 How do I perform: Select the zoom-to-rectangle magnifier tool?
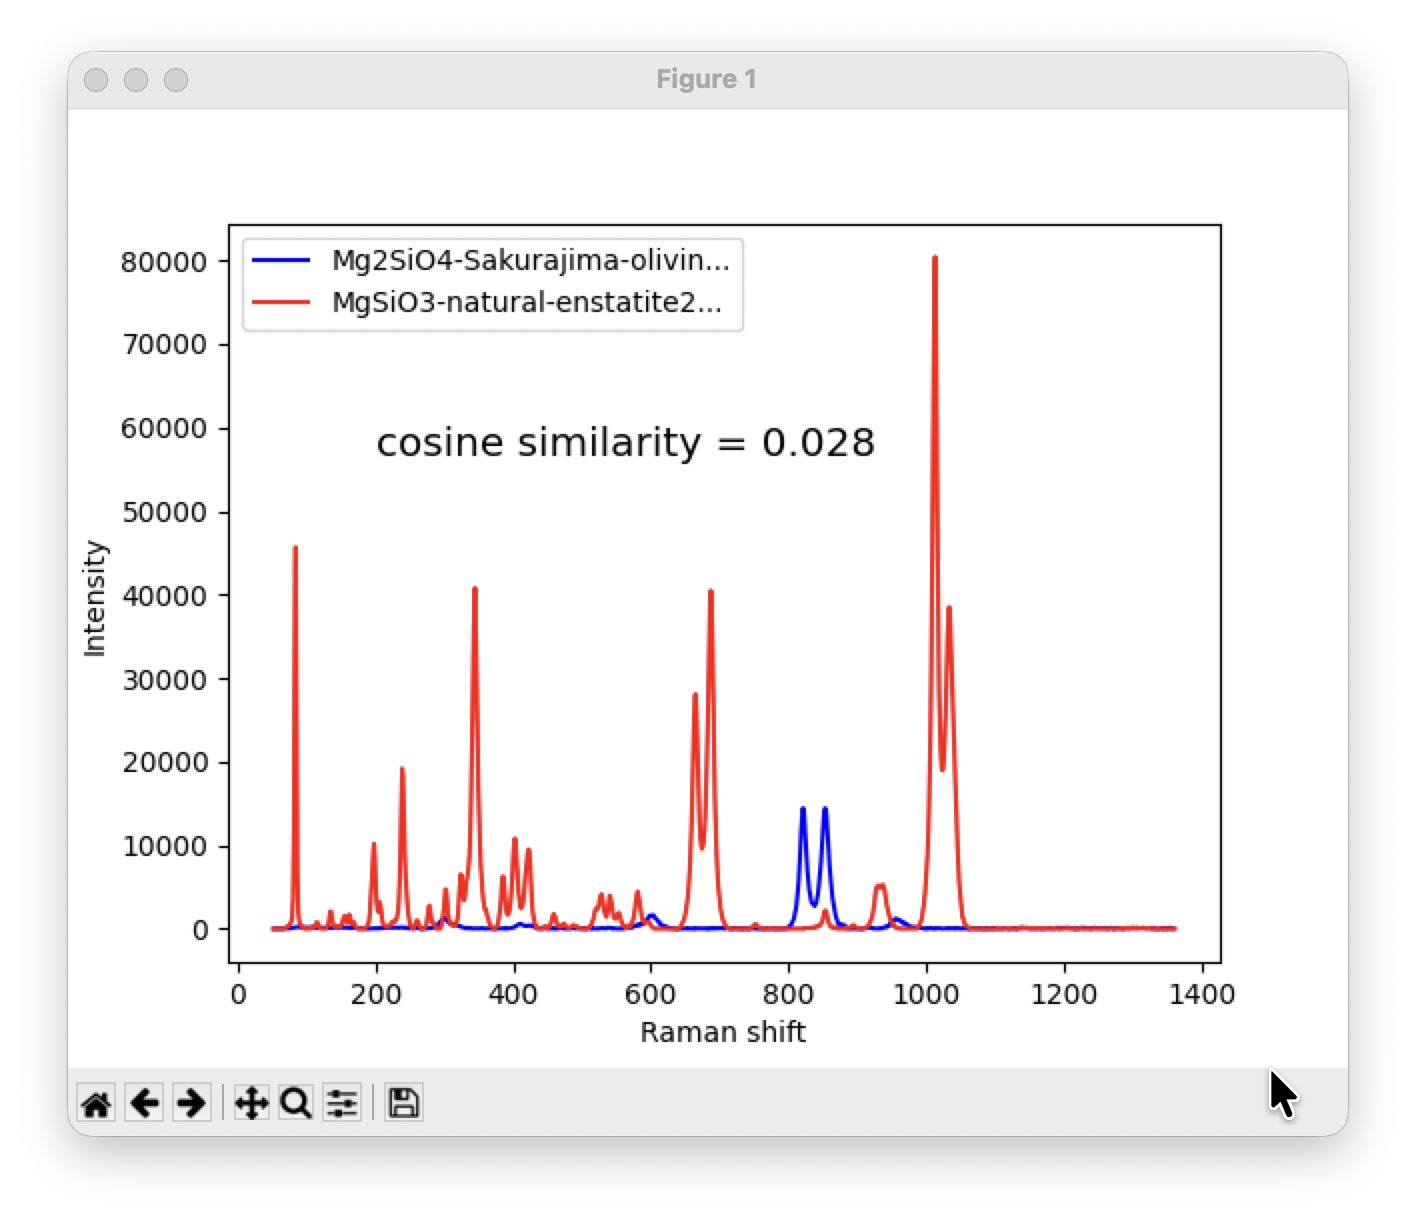[296, 1104]
